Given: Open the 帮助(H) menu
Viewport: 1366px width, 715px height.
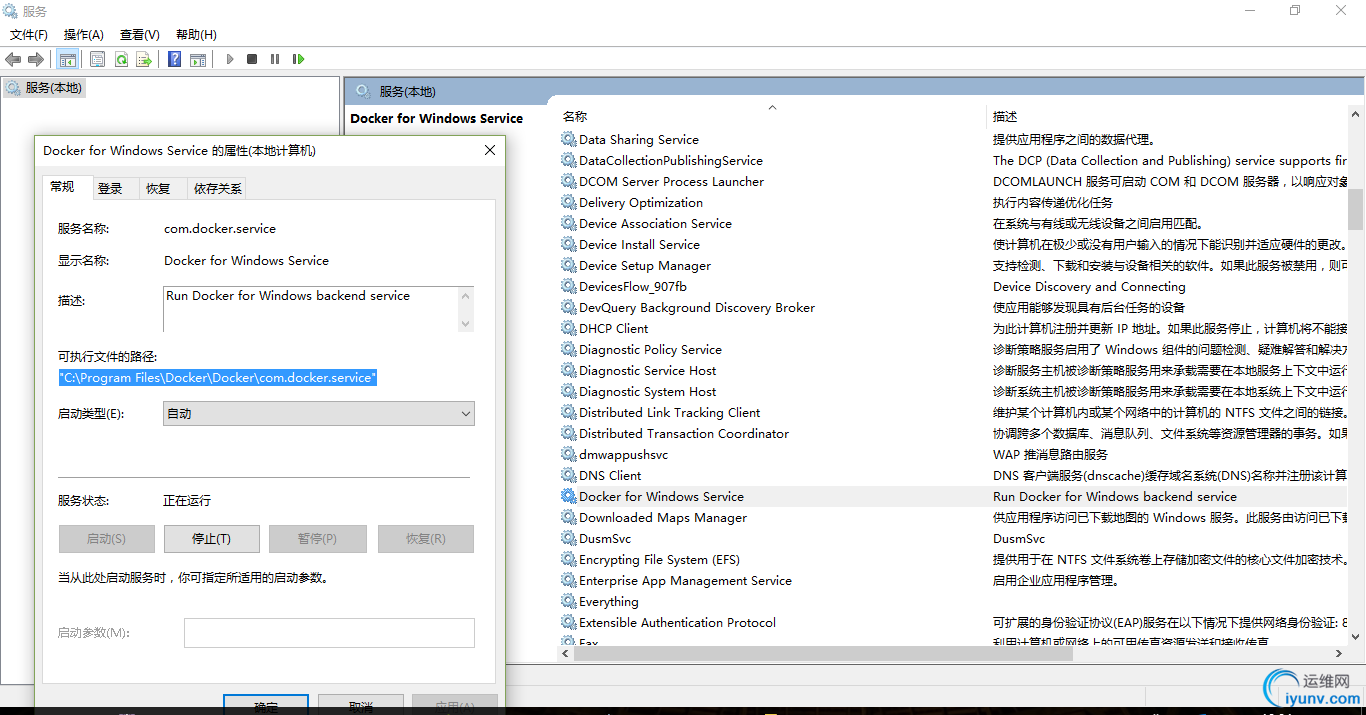Looking at the screenshot, I should point(196,35).
